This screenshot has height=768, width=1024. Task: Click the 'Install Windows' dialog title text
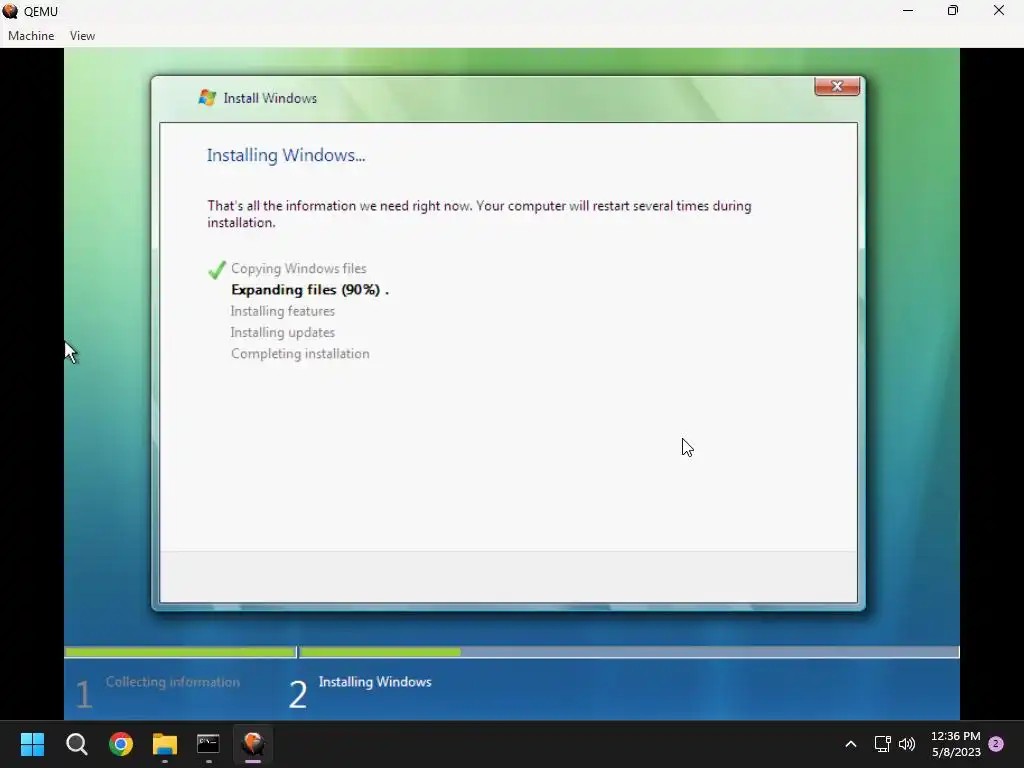pos(270,98)
